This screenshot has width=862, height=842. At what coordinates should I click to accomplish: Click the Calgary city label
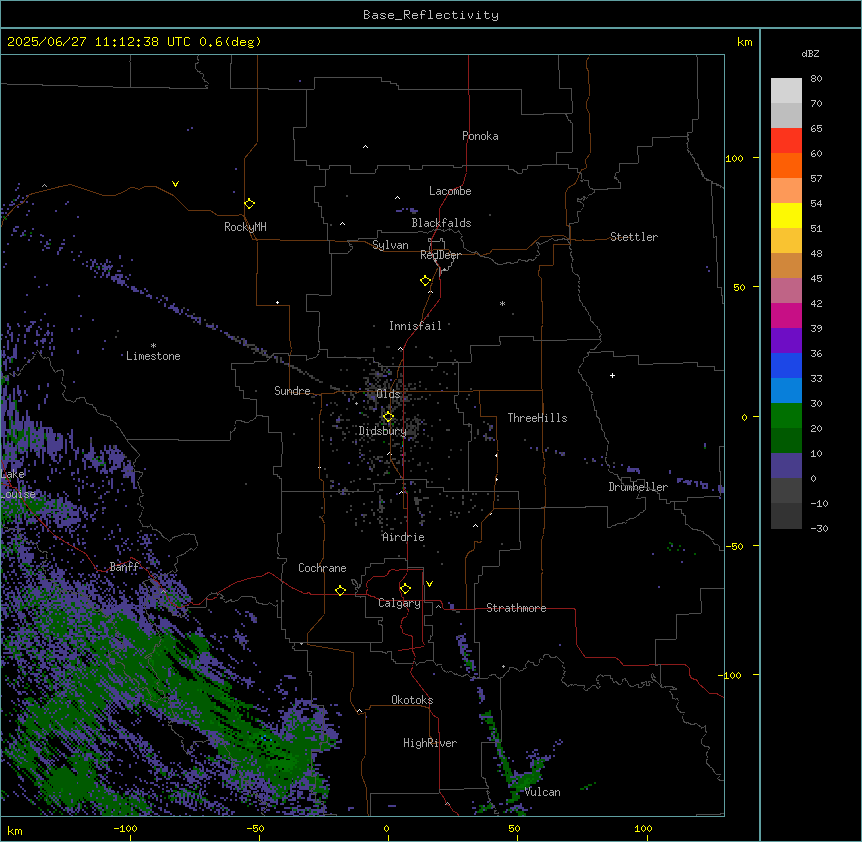[399, 603]
